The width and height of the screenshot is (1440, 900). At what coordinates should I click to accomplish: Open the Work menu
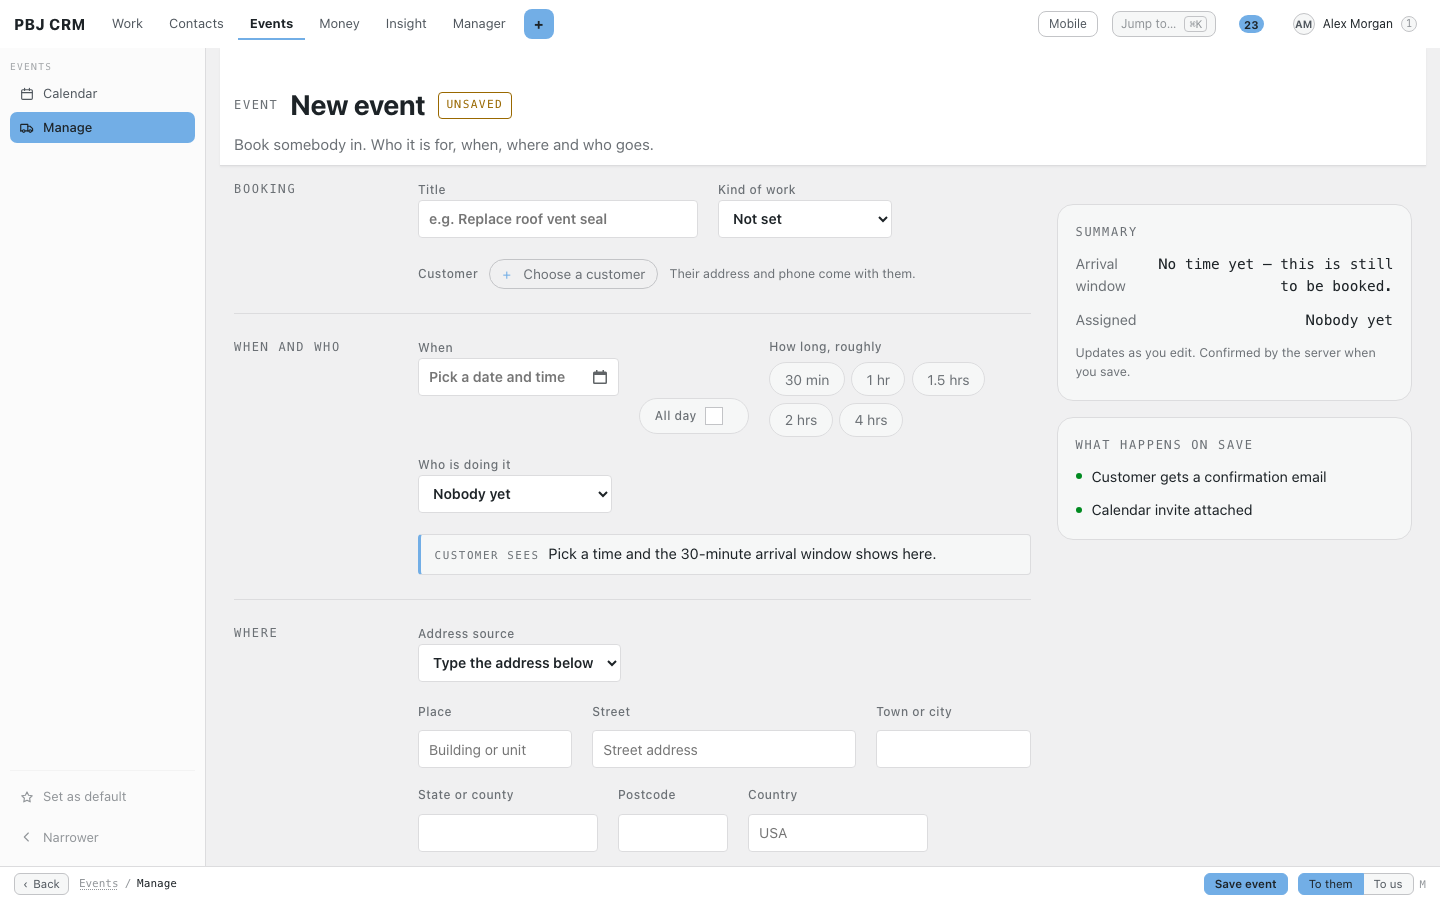pos(127,24)
